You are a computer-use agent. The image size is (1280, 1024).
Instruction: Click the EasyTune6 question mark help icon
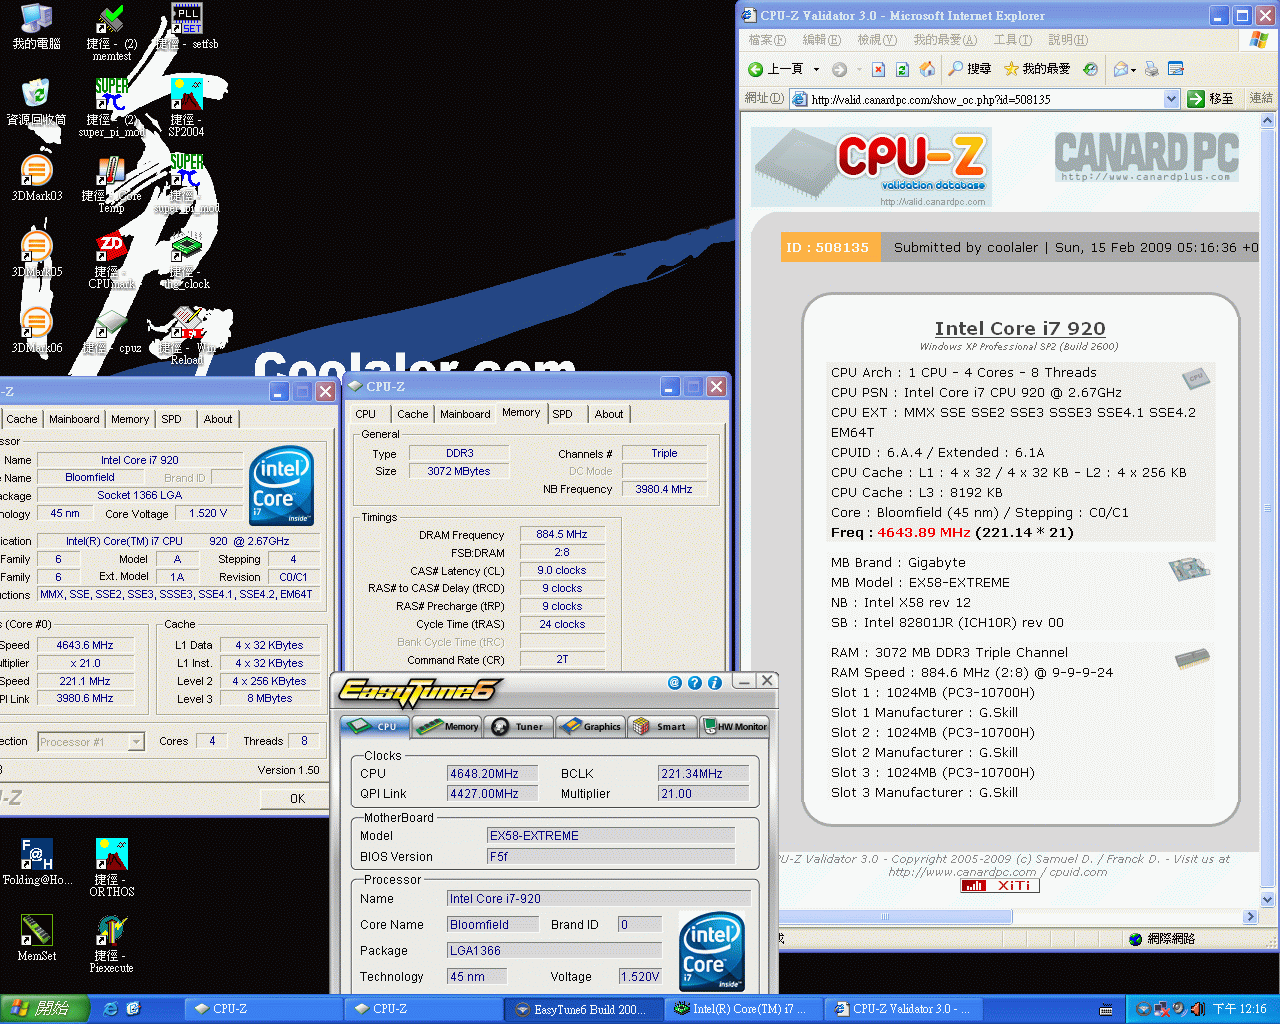coord(694,683)
